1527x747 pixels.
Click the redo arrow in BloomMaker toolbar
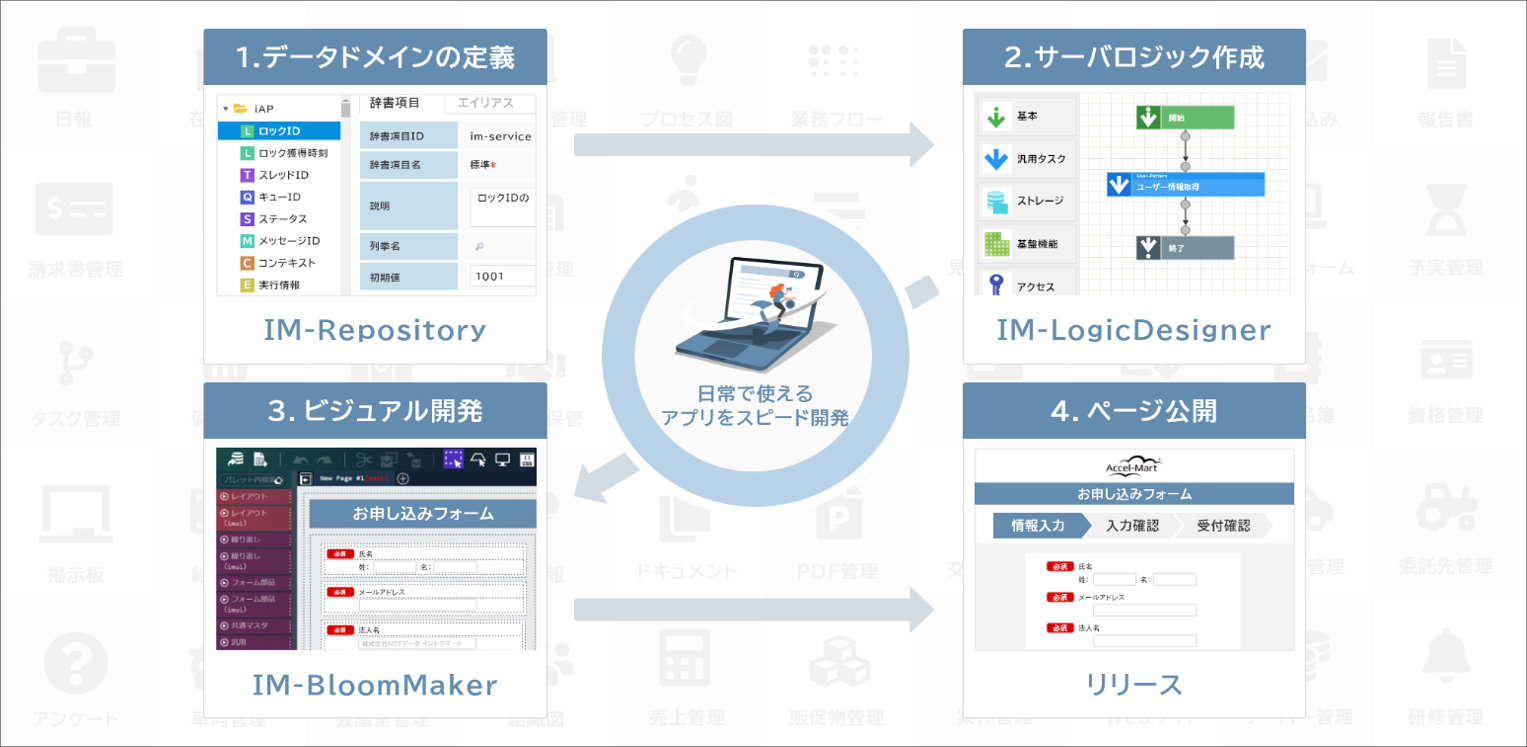[x=325, y=460]
